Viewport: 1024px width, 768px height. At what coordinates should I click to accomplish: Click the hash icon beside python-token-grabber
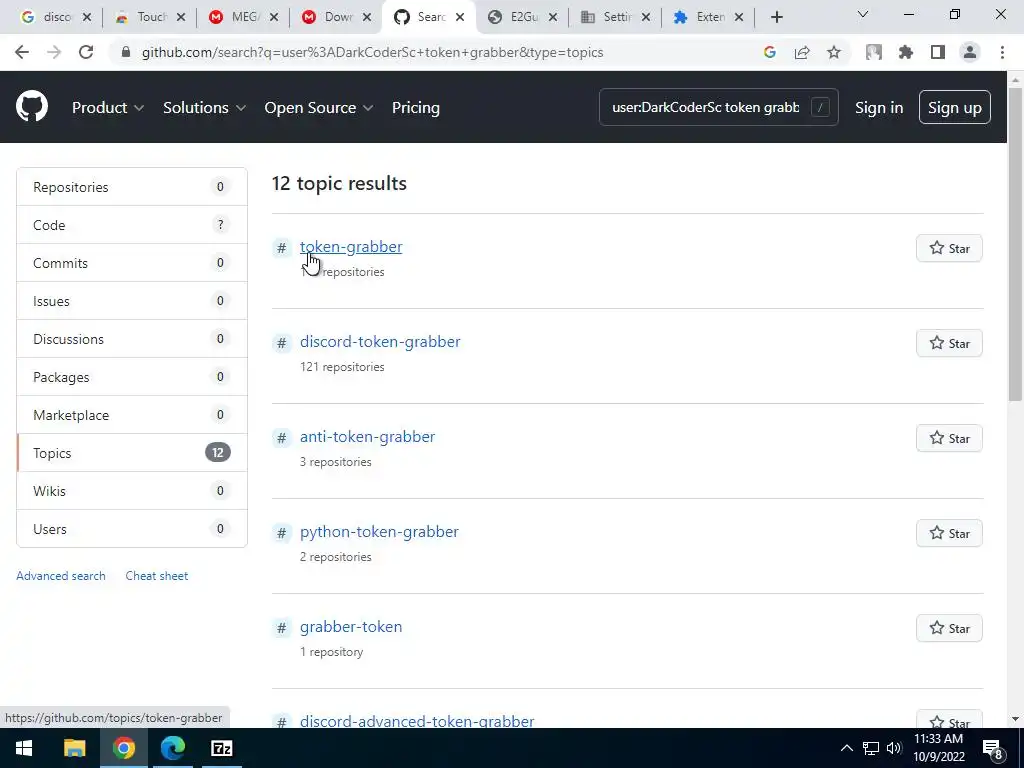[x=281, y=533]
